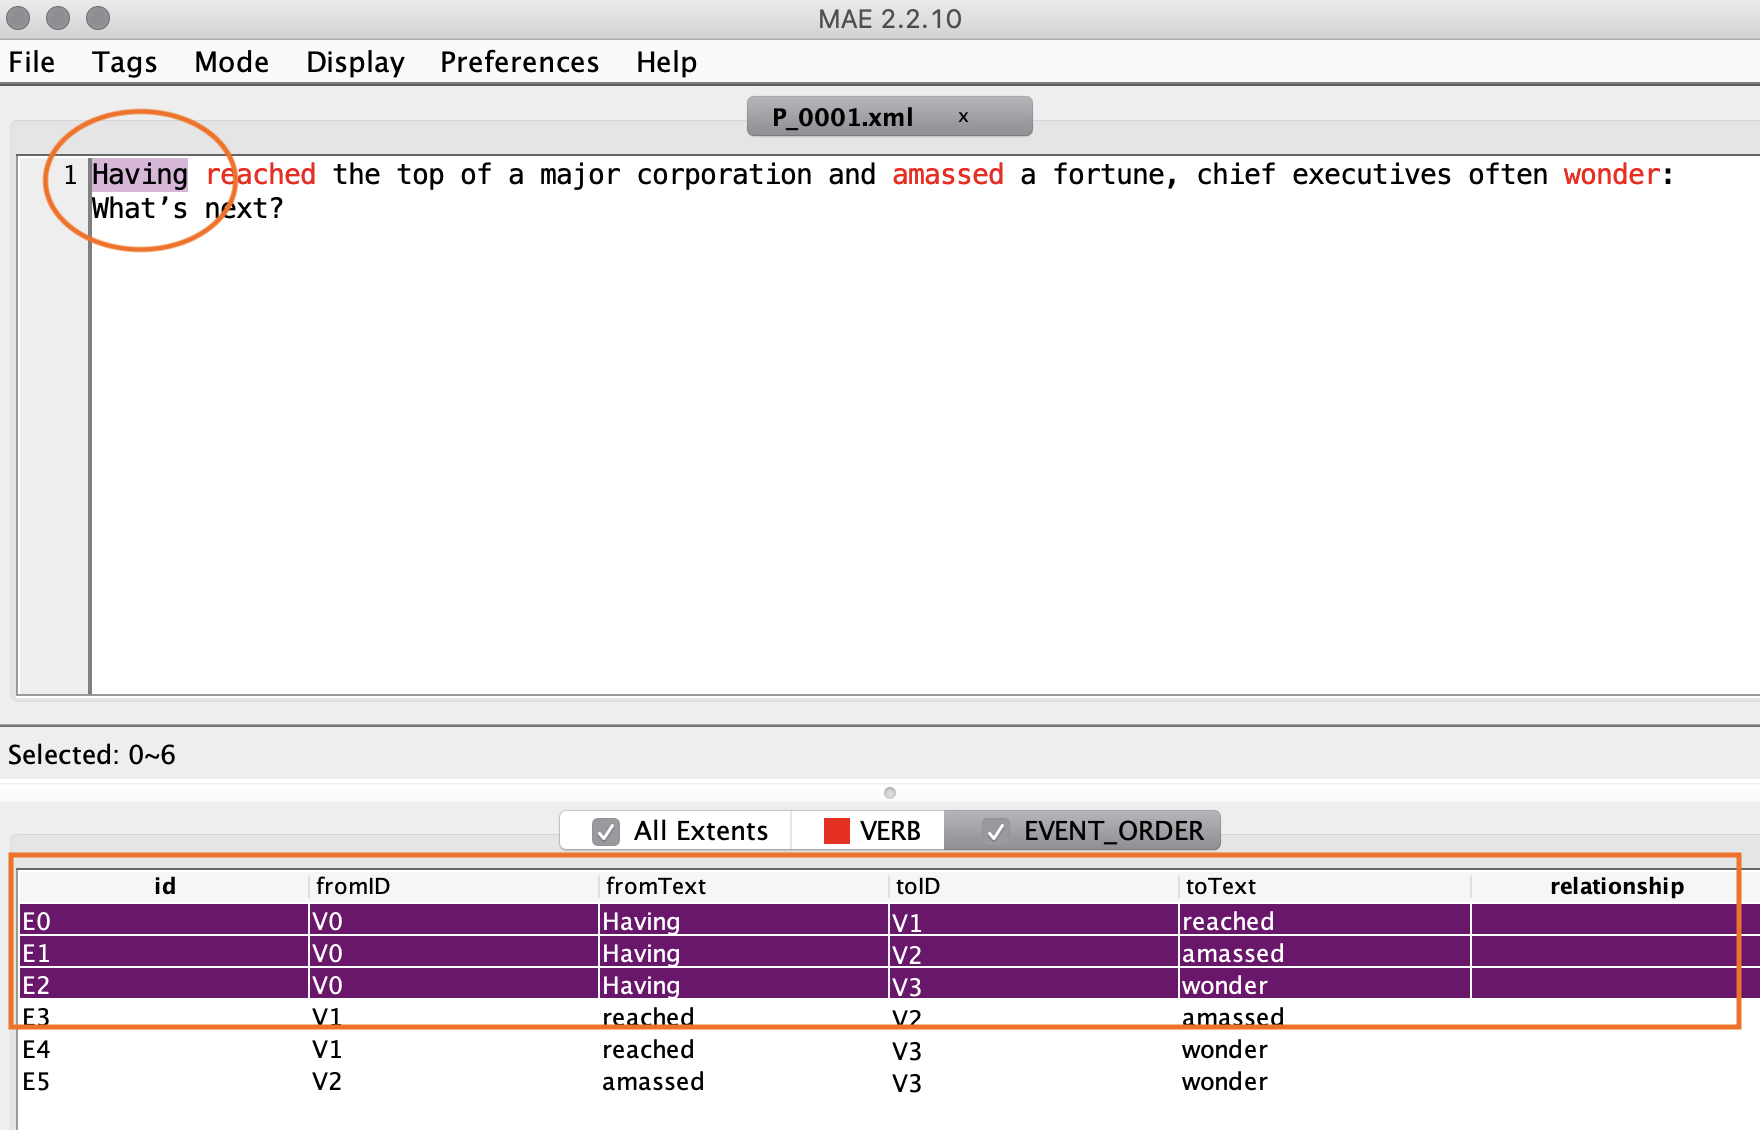Select the E3 row id cell

pos(165,1017)
